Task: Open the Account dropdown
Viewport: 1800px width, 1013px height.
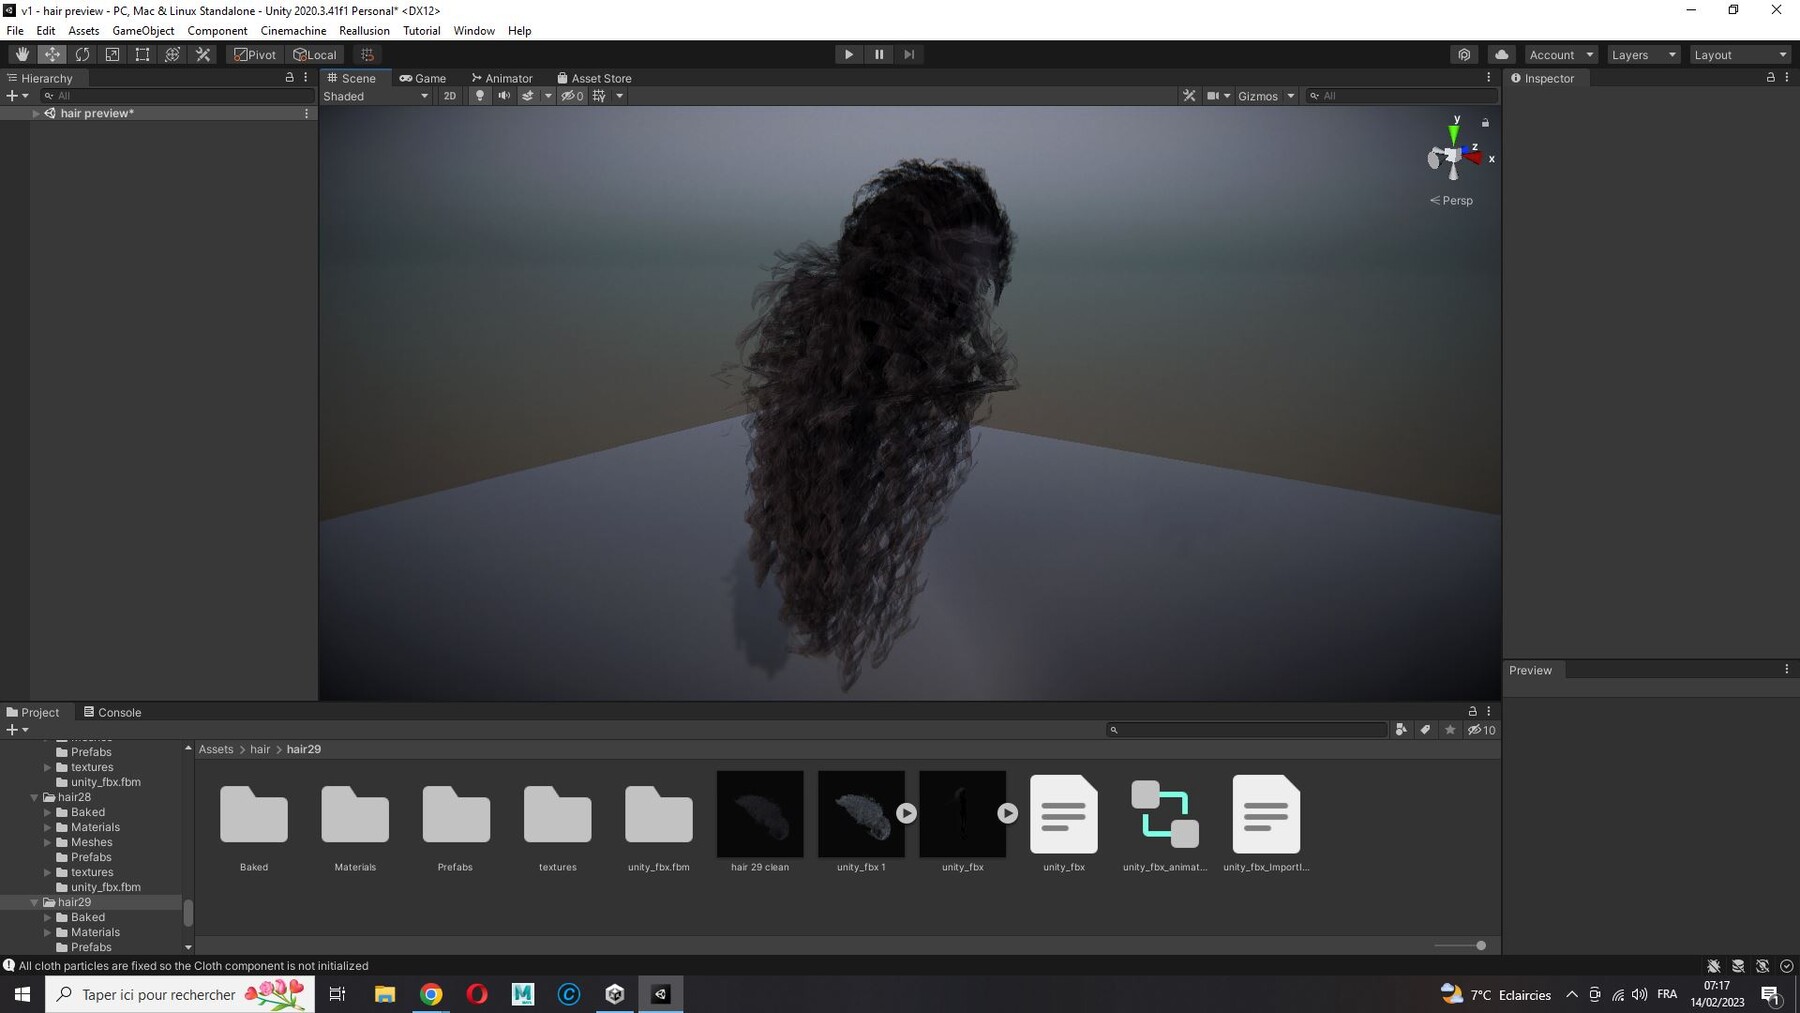Action: pos(1561,55)
